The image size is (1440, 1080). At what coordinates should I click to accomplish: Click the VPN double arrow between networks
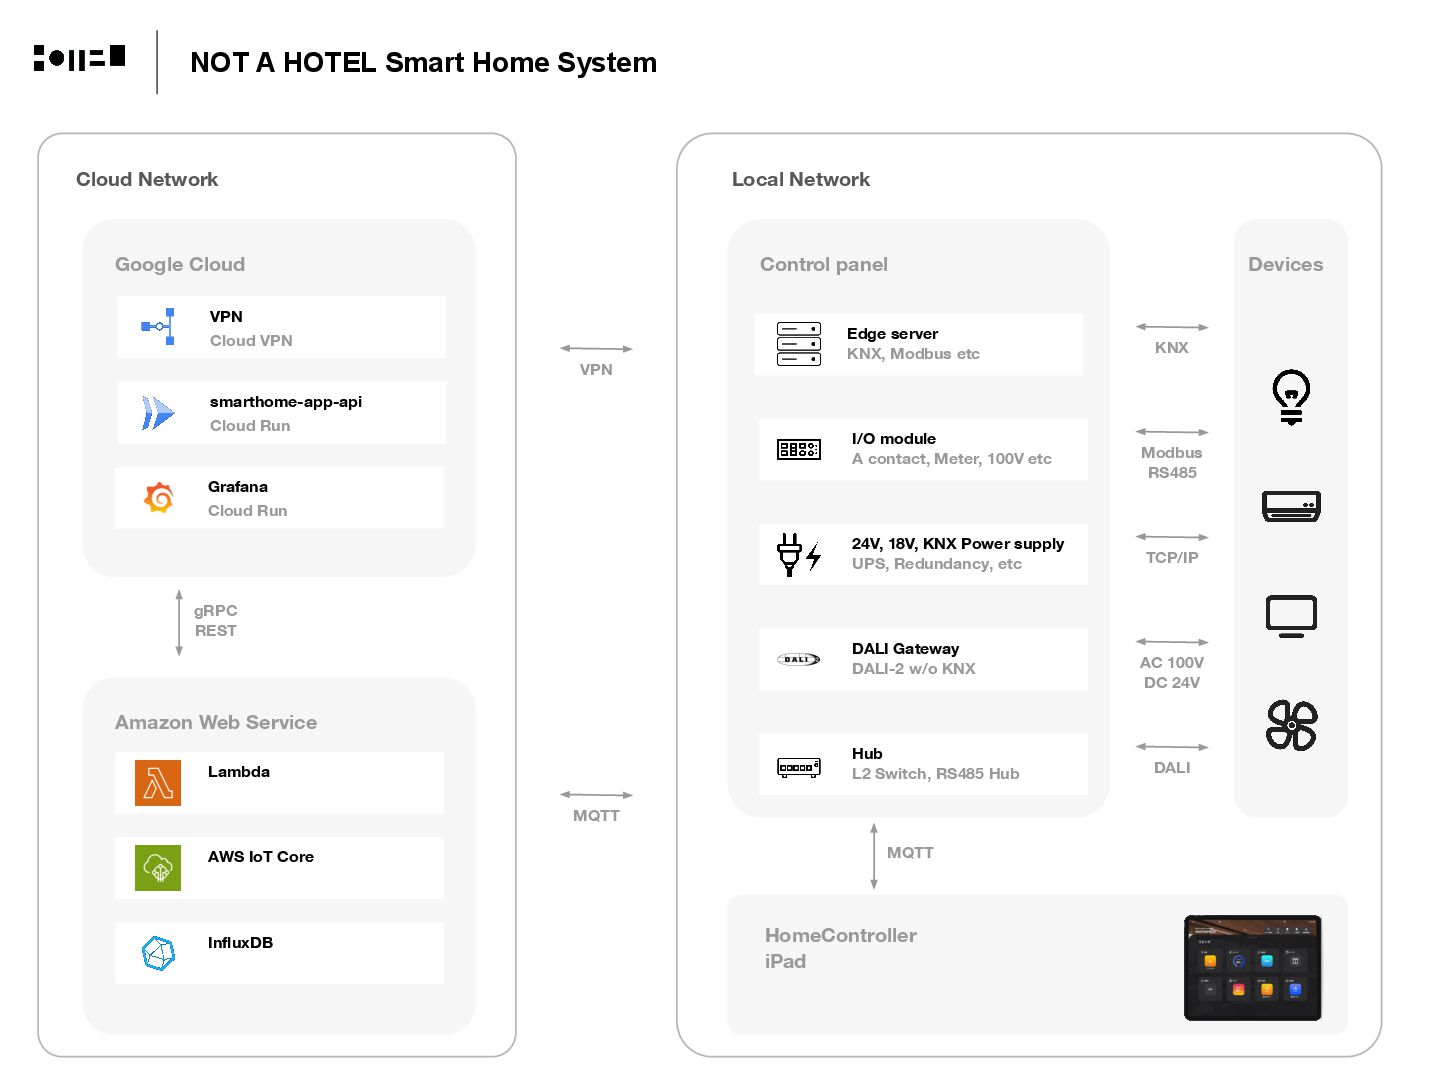click(596, 348)
